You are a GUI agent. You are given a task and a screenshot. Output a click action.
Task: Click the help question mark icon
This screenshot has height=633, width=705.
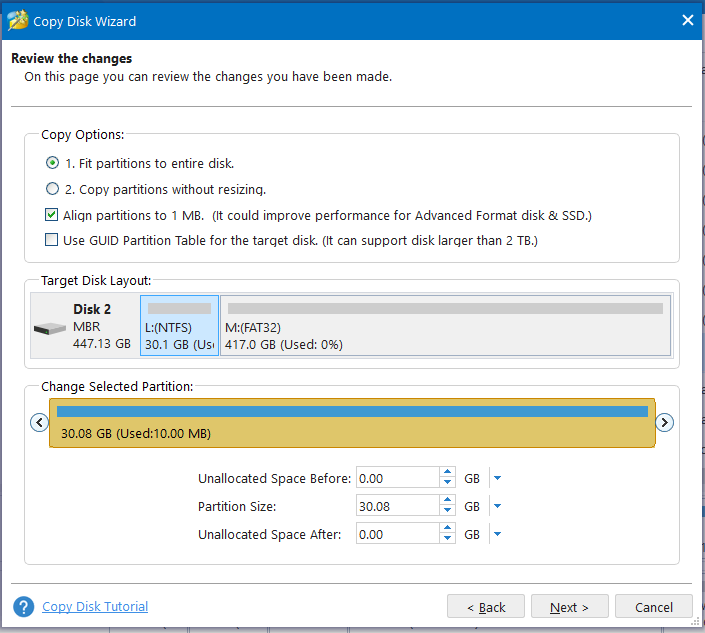point(24,607)
